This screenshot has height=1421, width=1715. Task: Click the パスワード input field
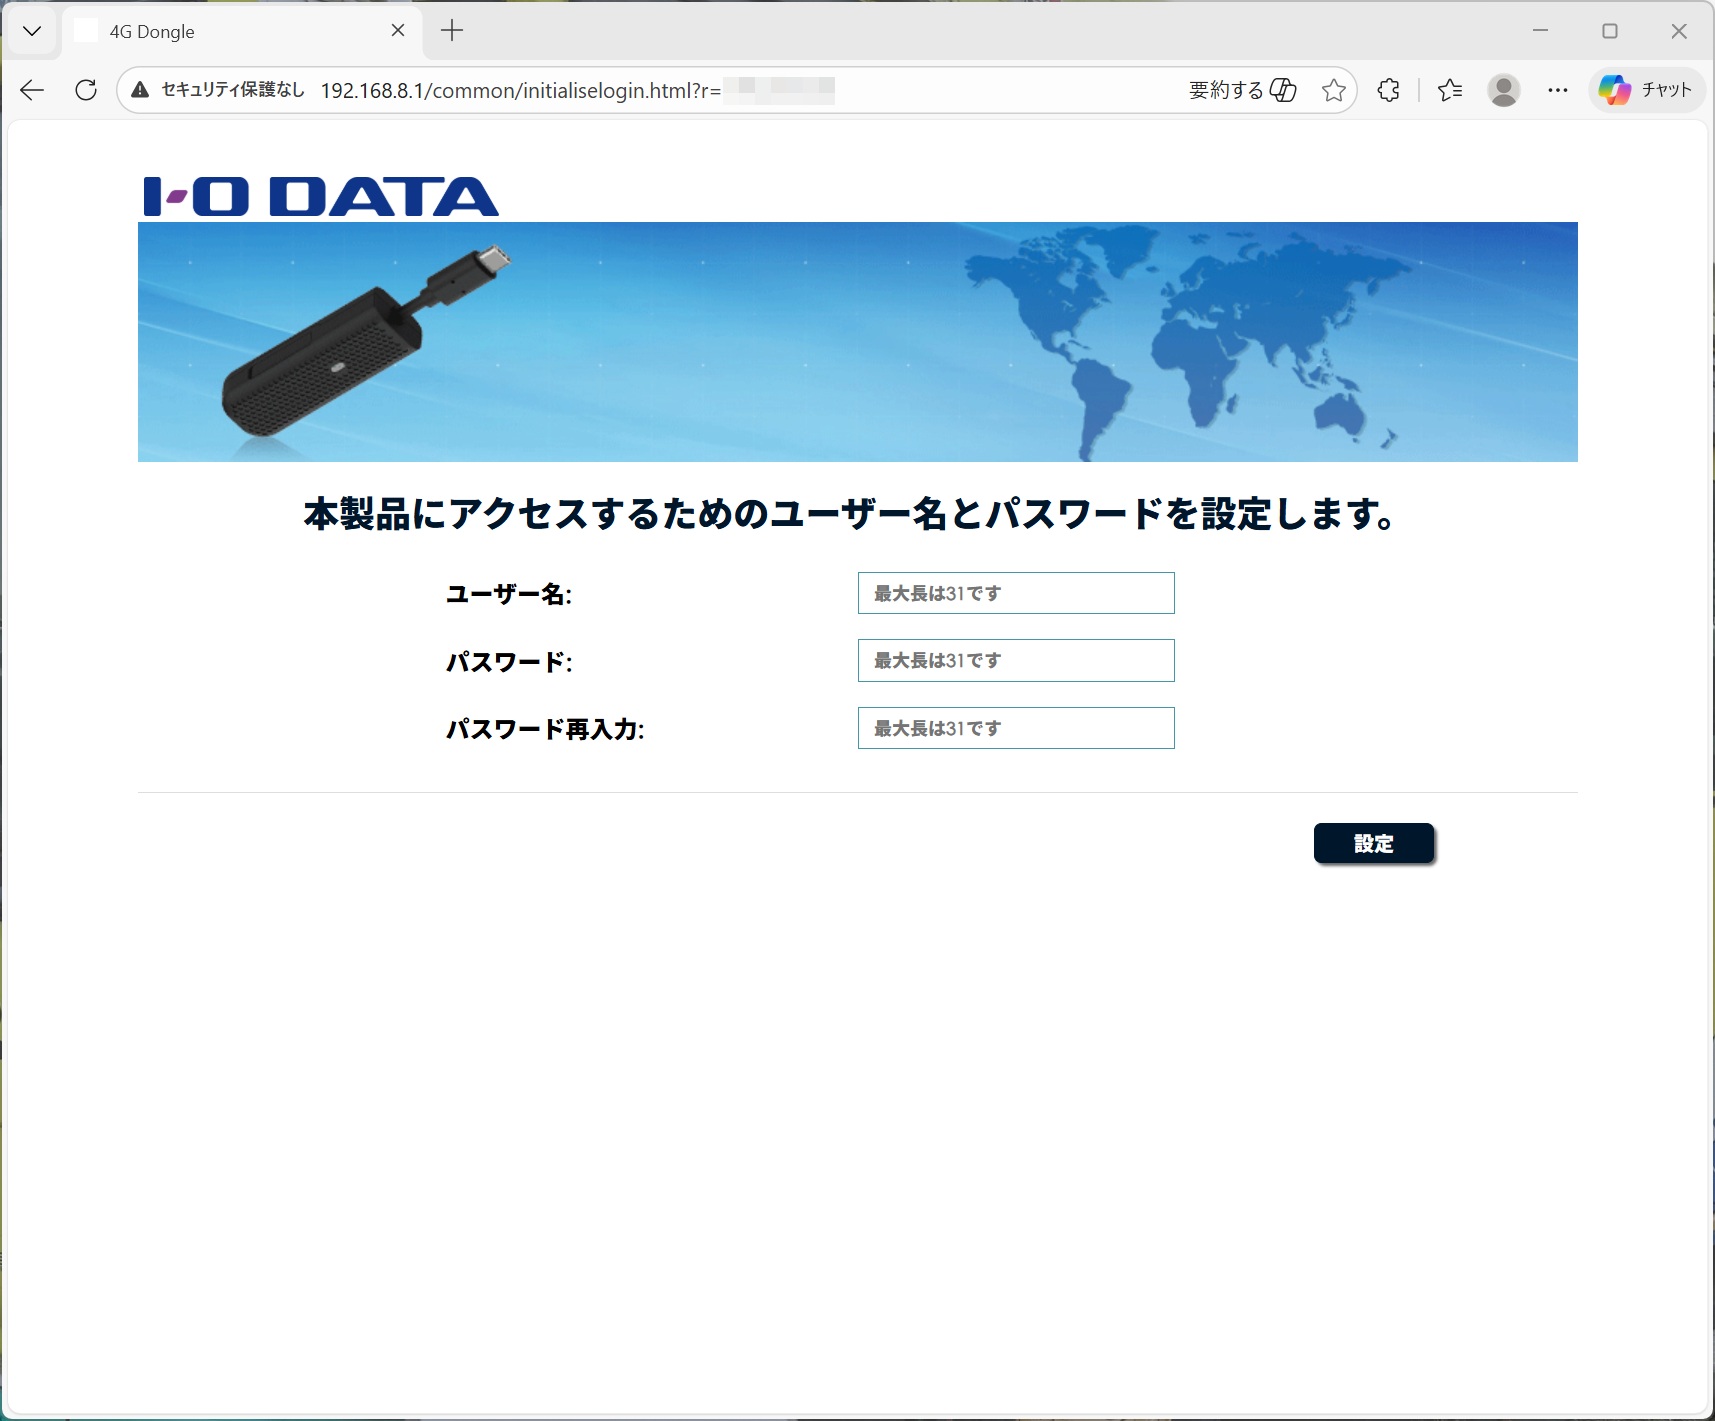point(1015,660)
